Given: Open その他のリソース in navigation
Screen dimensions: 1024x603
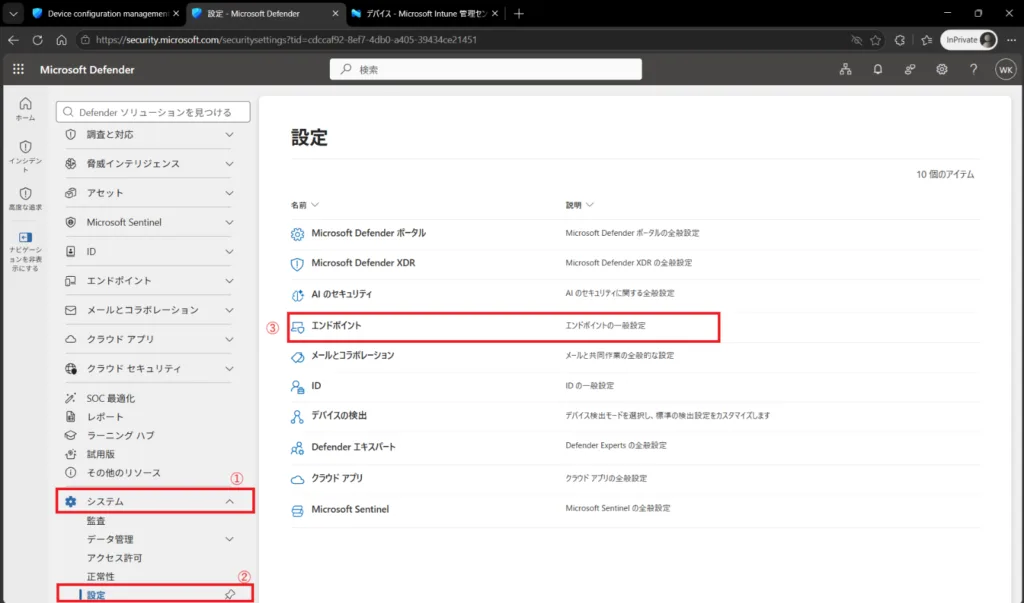Looking at the screenshot, I should click(123, 473).
